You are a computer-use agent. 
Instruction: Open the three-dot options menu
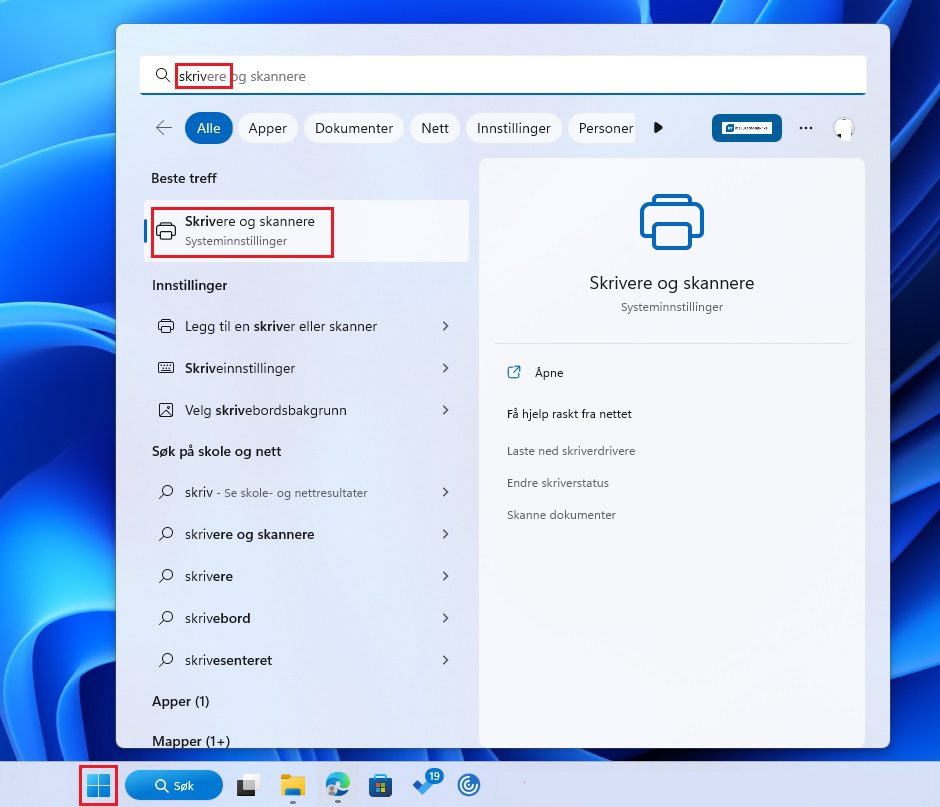(806, 128)
